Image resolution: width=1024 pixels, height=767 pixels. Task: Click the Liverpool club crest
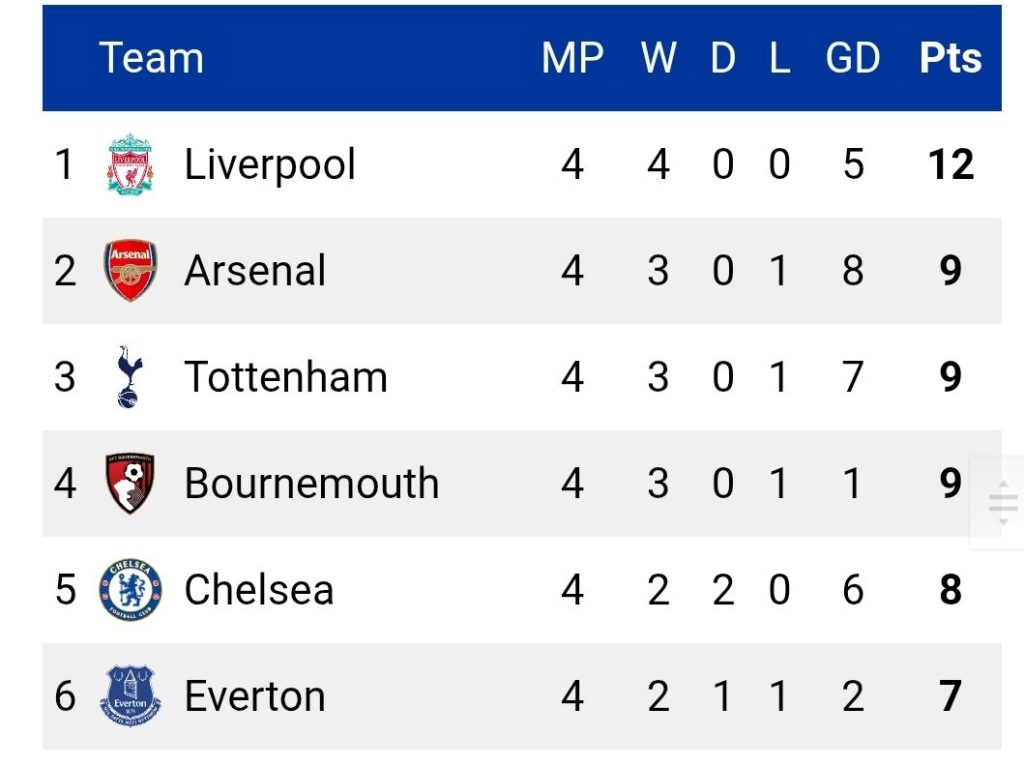[x=130, y=164]
